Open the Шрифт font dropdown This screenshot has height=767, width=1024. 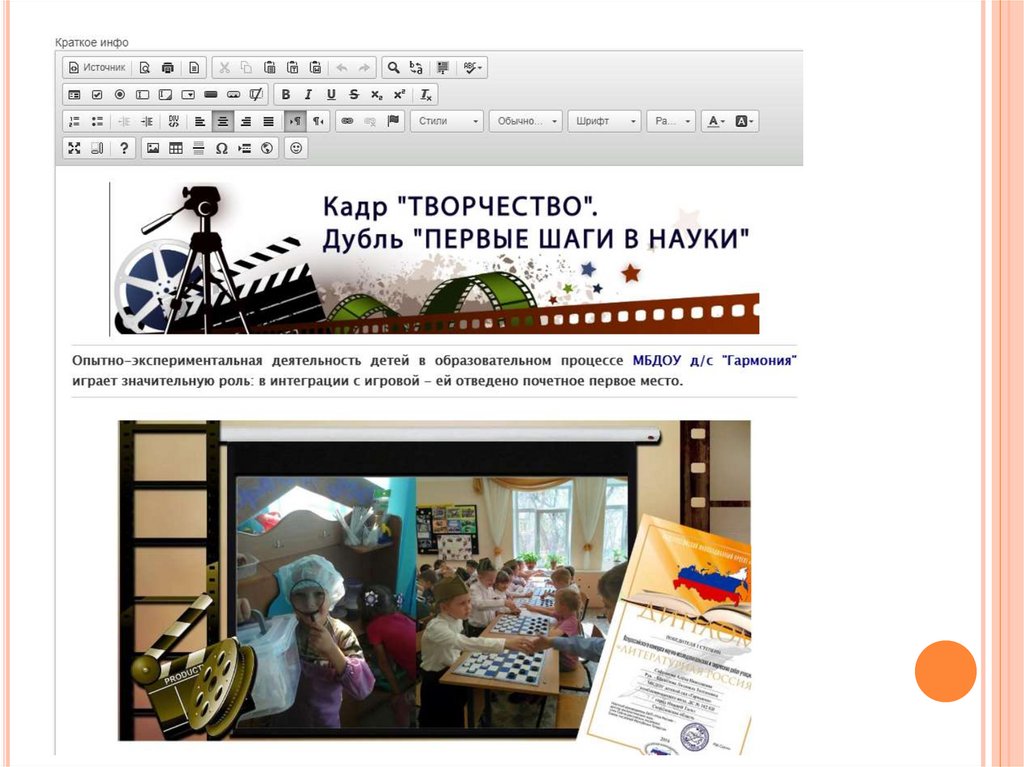tap(604, 121)
